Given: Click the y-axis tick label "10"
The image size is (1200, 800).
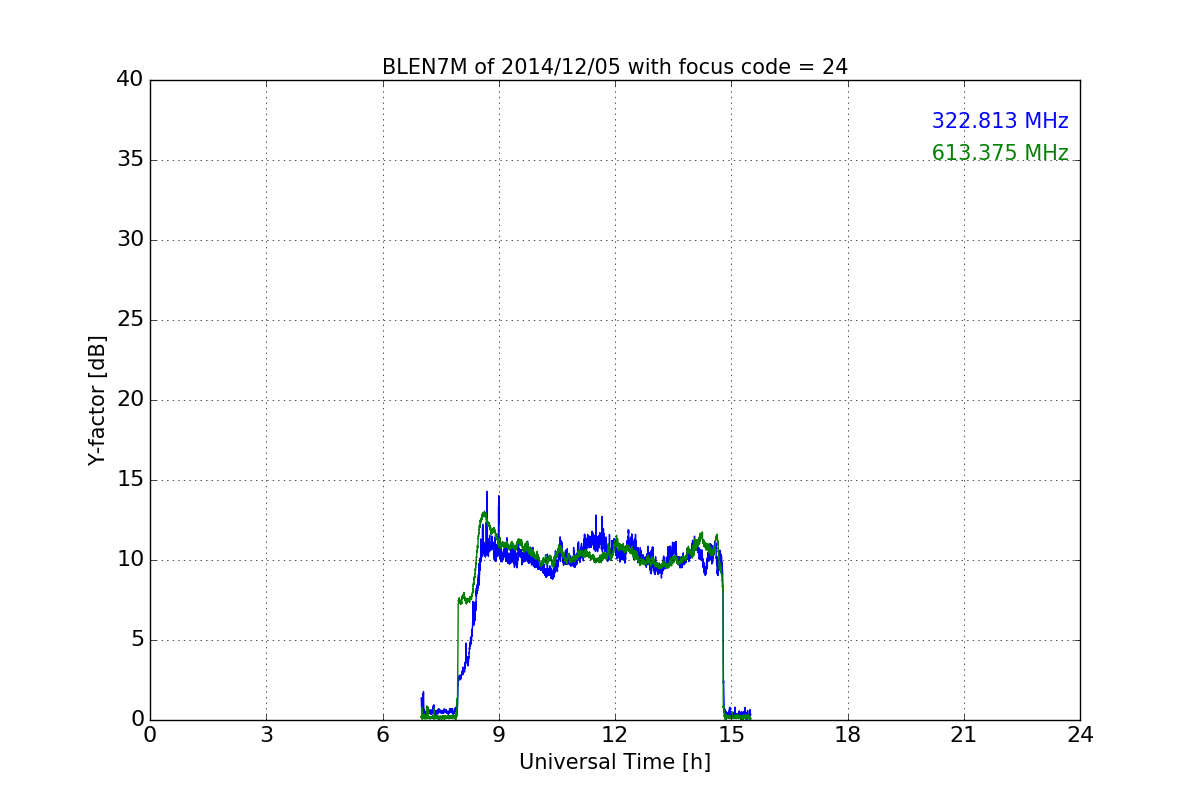Looking at the screenshot, I should point(130,560).
